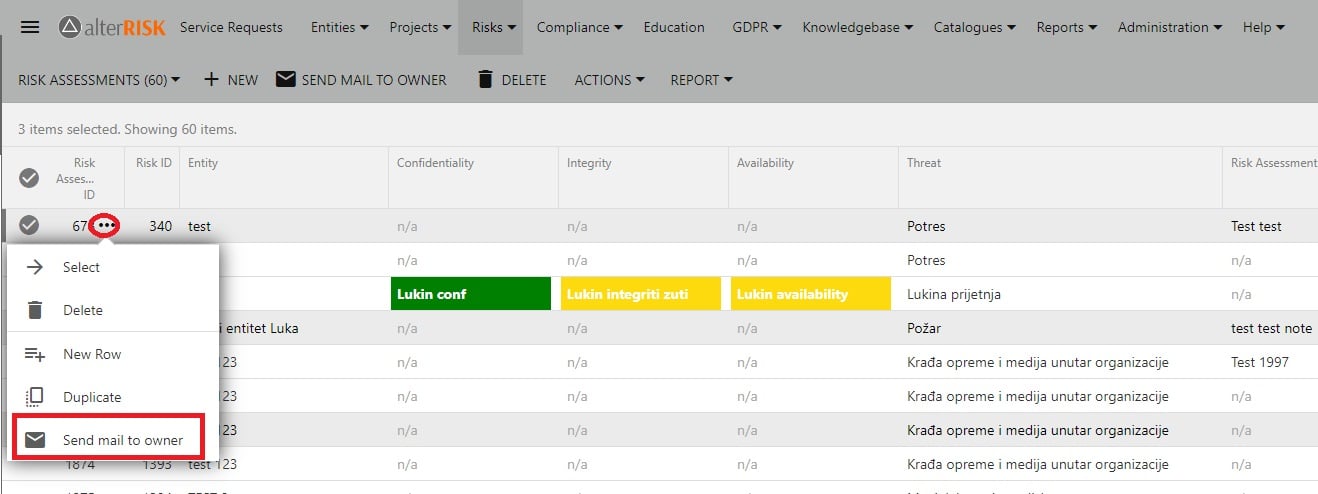The height and width of the screenshot is (494, 1318).
Task: Click the Duplicate icon in context menu
Action: [x=35, y=397]
